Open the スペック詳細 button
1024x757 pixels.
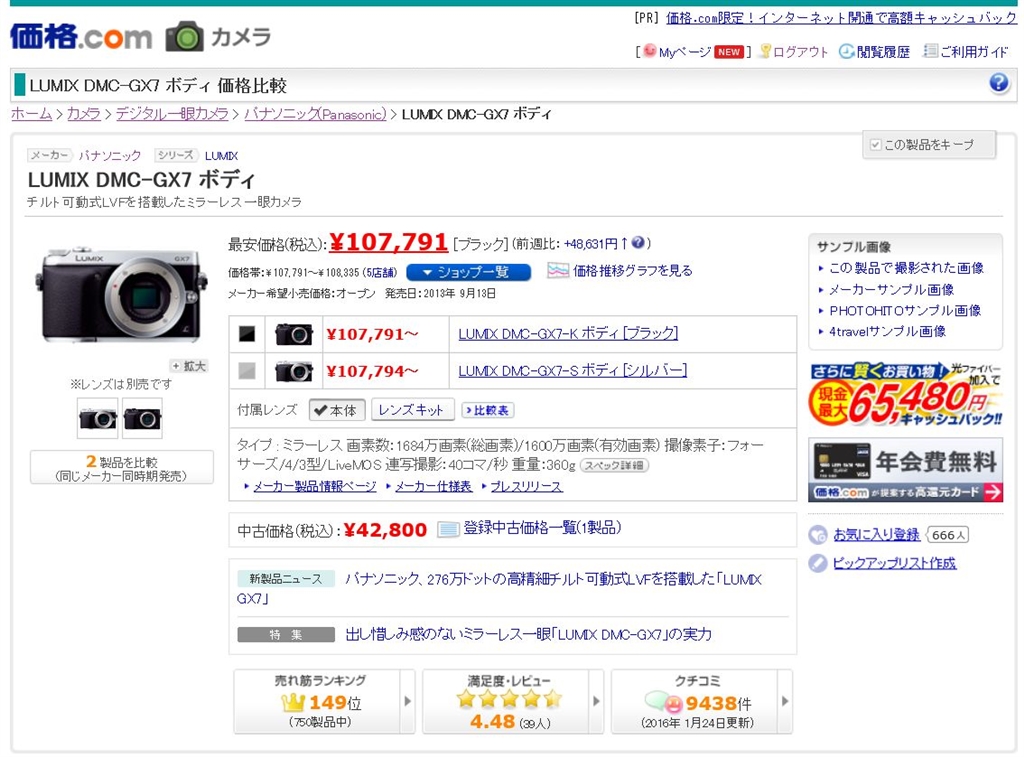pyautogui.click(x=614, y=466)
